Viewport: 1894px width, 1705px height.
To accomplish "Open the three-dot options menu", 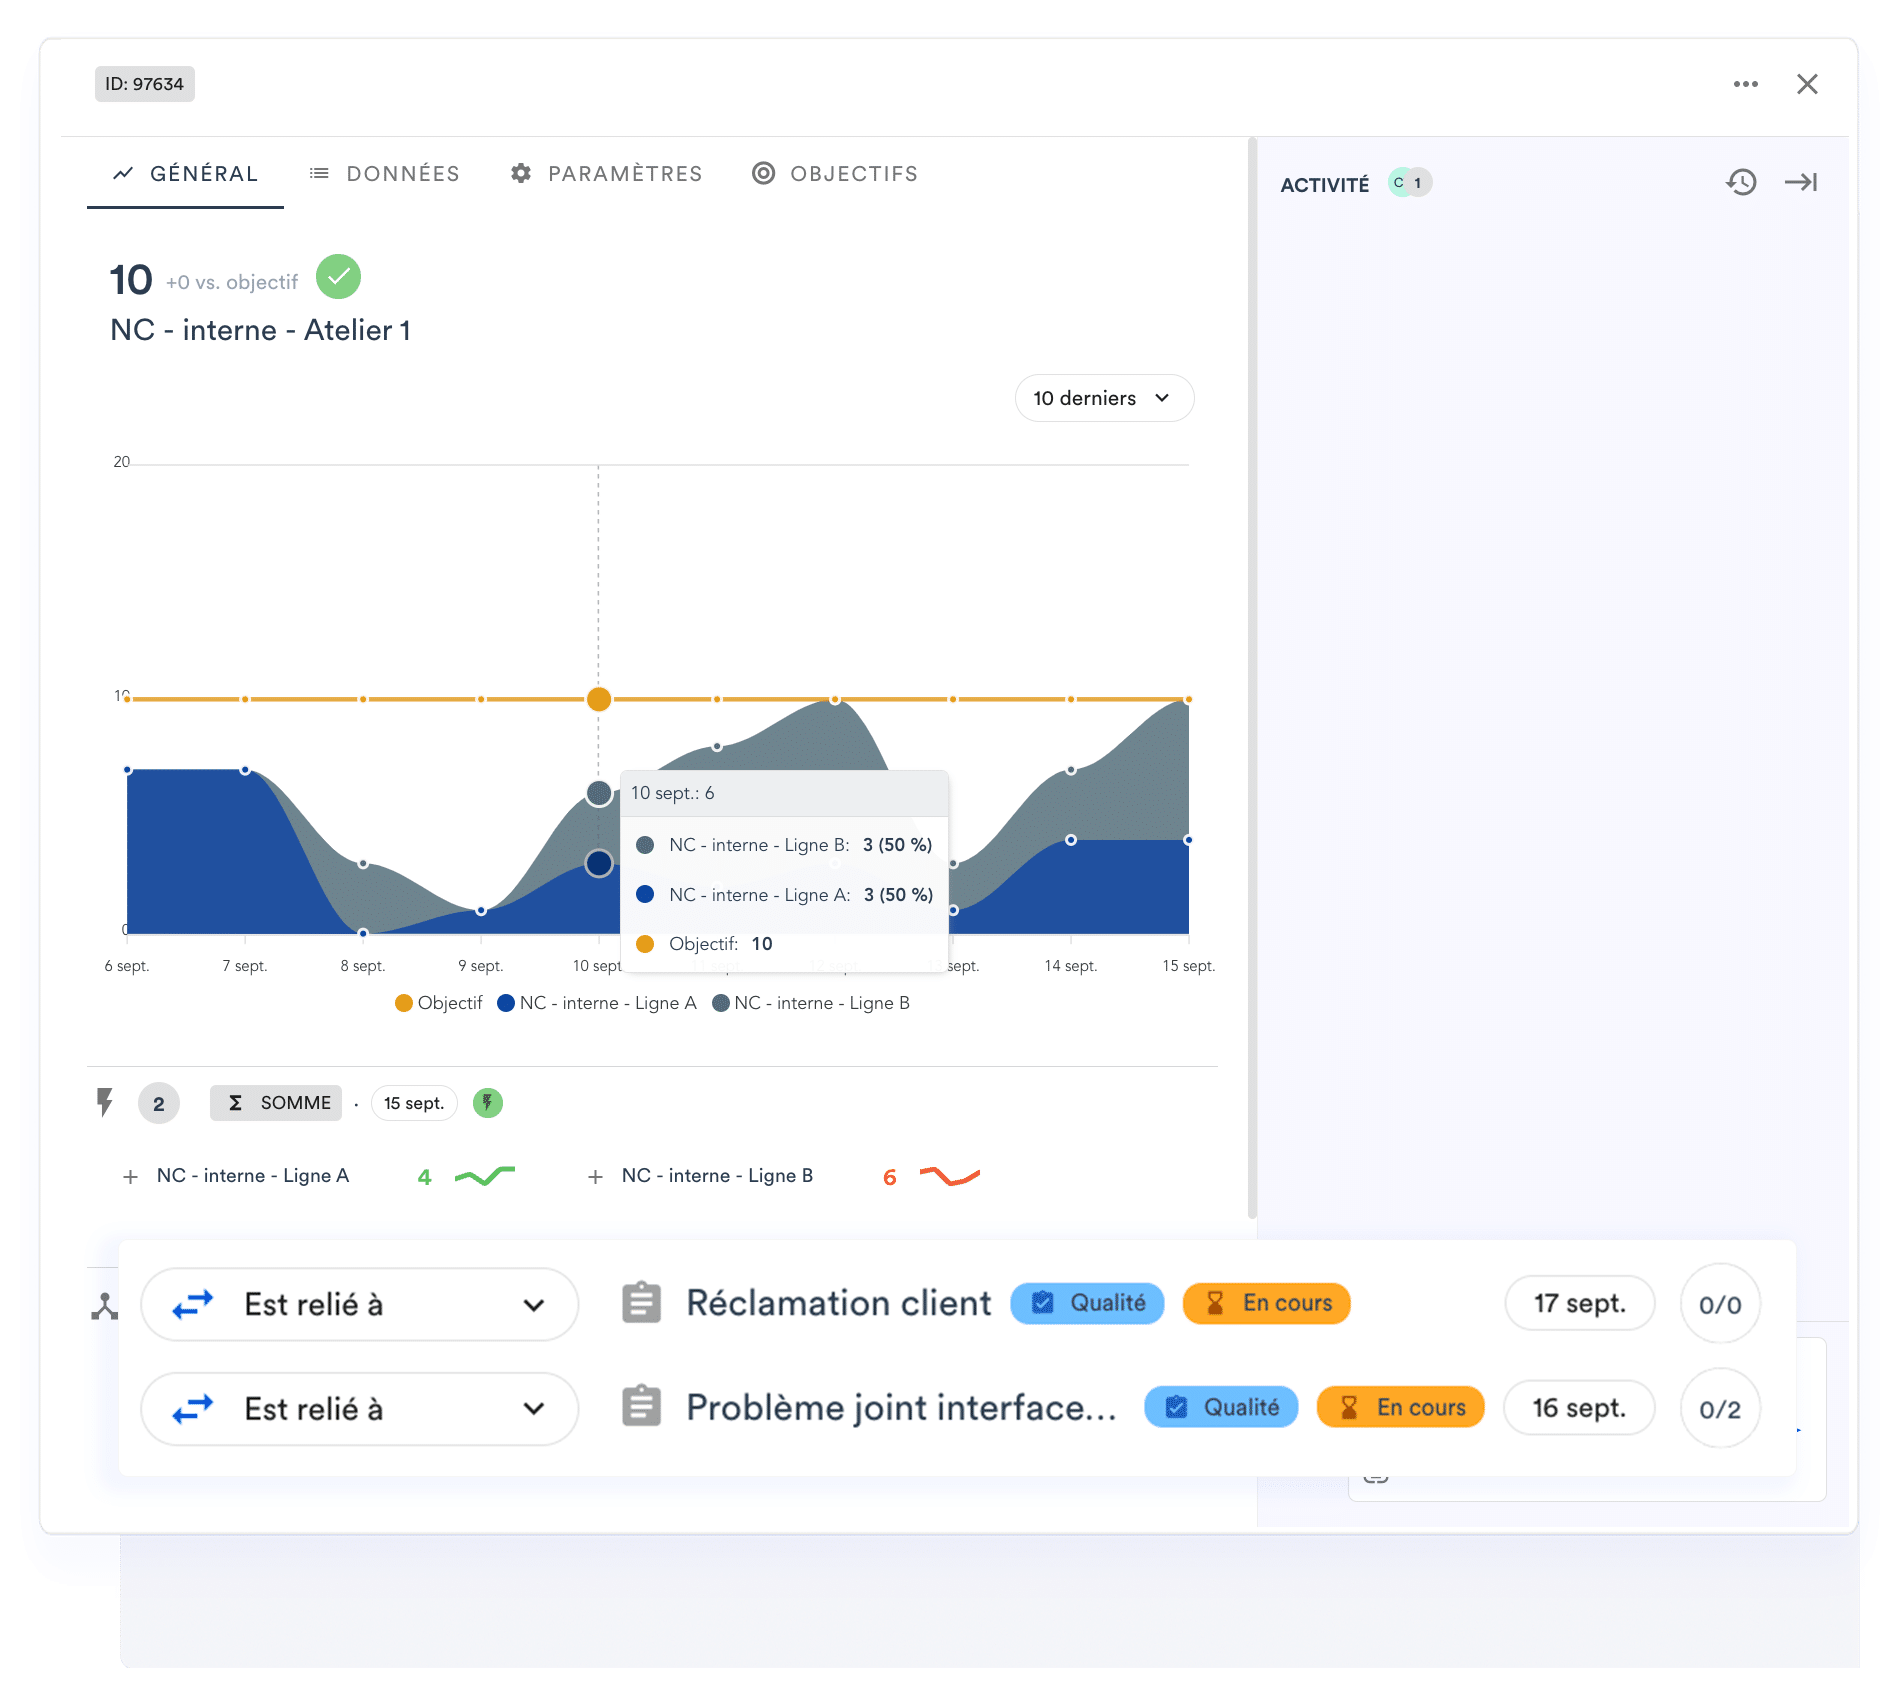I will [1745, 84].
